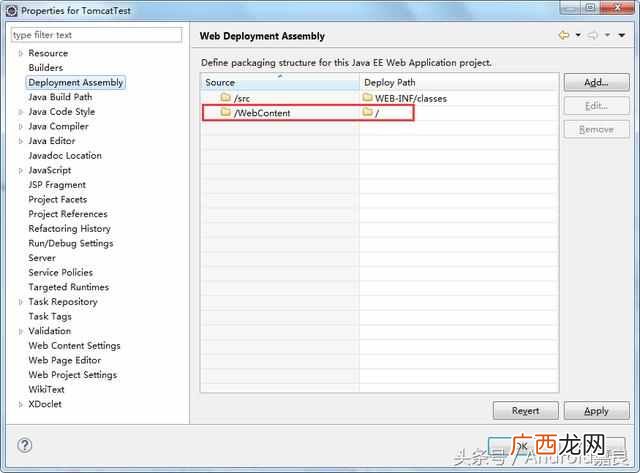Screen dimensions: 640x473
Task: Select the Validation label
Action: [x=49, y=331]
